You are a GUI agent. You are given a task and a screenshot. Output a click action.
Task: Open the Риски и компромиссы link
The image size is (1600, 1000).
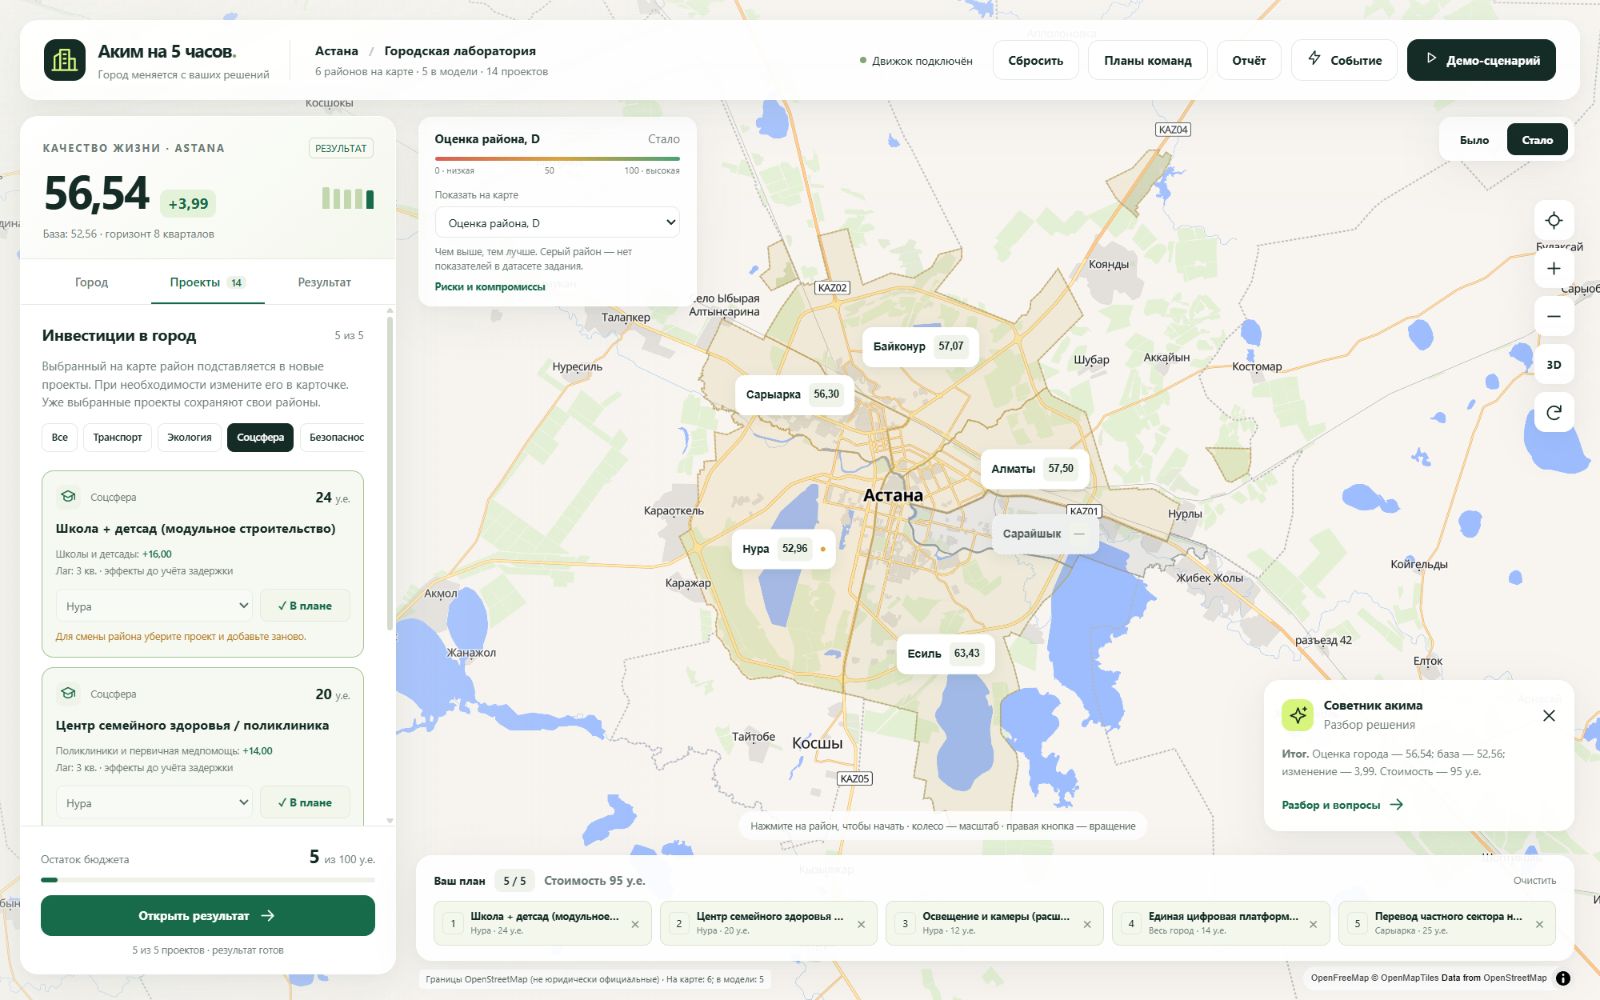490,287
